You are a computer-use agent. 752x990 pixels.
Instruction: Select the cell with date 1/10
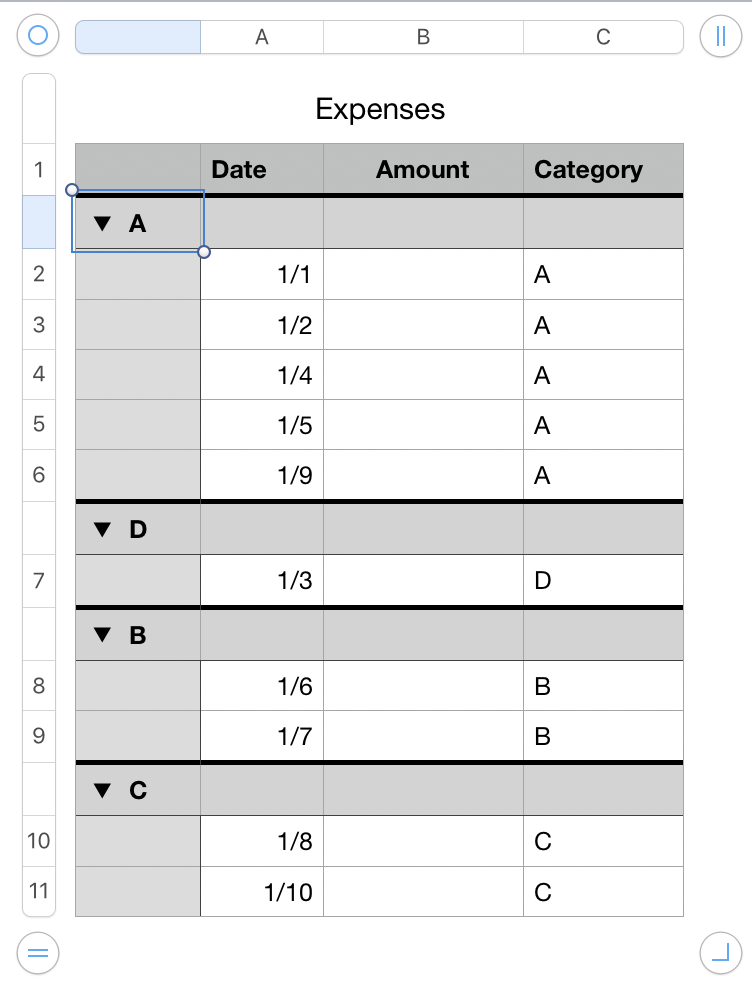pos(262,892)
